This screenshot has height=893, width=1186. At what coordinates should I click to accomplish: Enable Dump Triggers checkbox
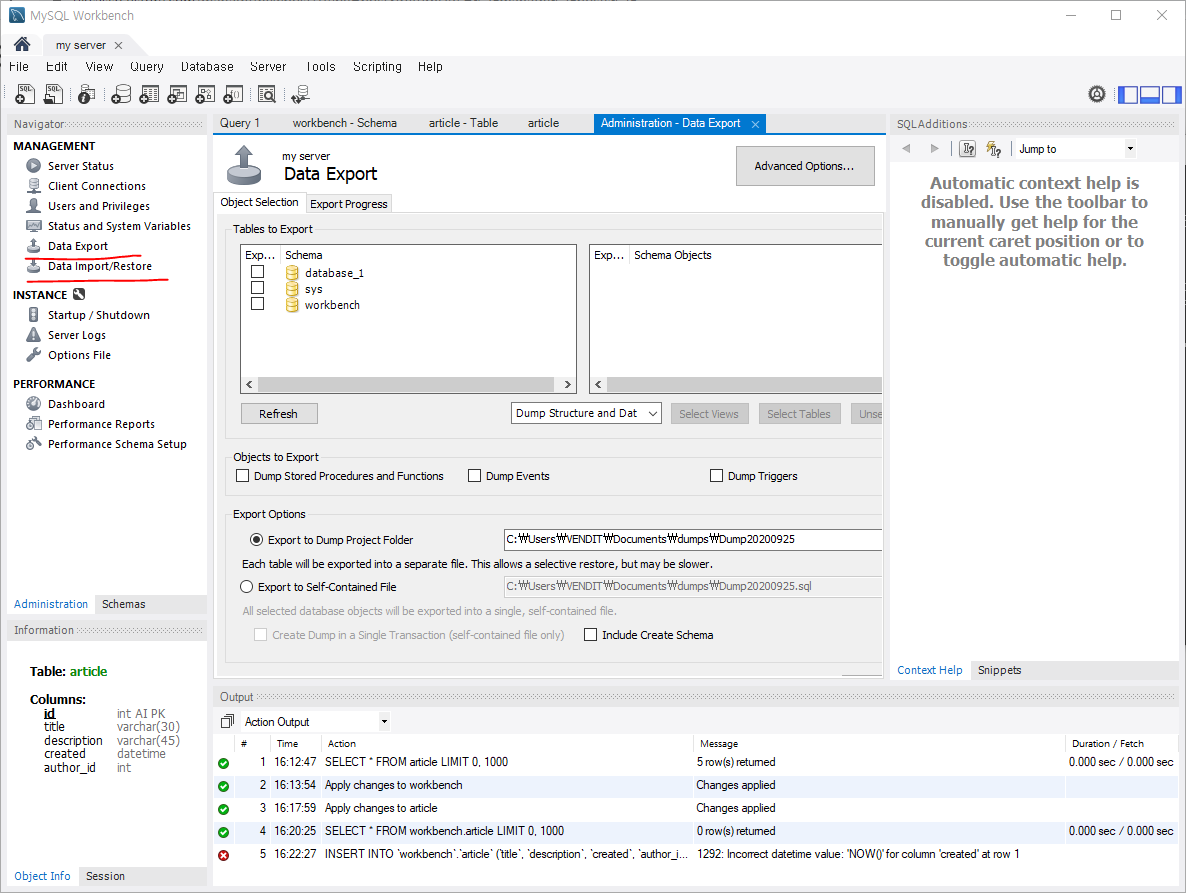pyautogui.click(x=716, y=476)
